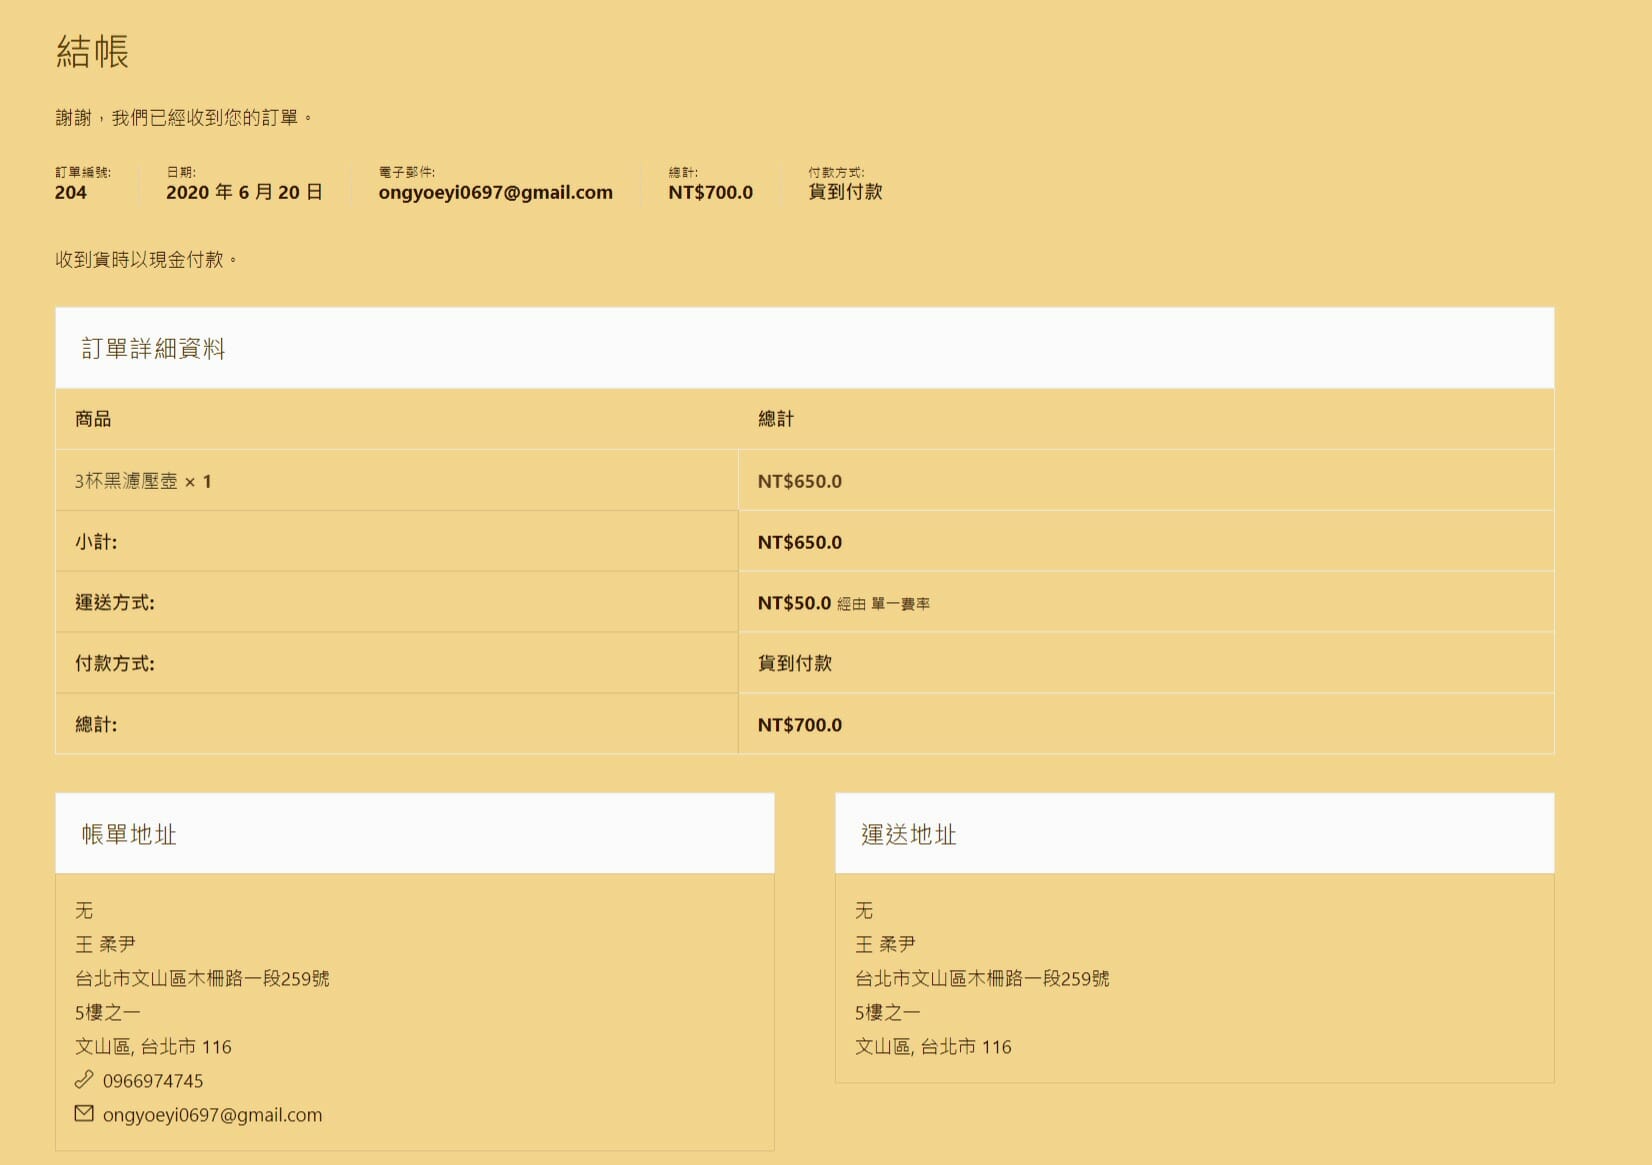Image resolution: width=1652 pixels, height=1165 pixels.
Task: Click the NT$50.0 shipping fee entry
Action: (x=794, y=603)
